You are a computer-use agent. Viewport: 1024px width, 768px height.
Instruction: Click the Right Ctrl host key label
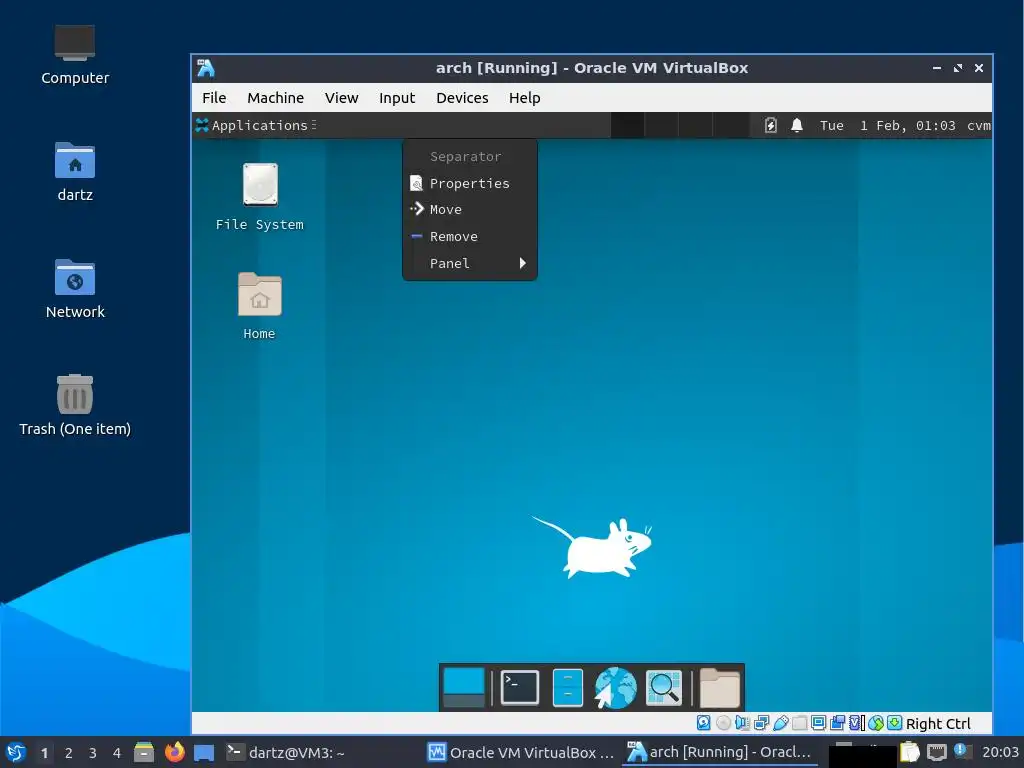[x=938, y=724]
